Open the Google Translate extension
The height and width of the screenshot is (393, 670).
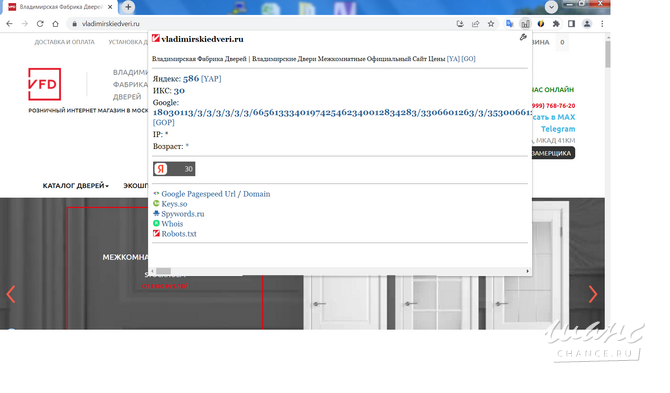(x=509, y=24)
